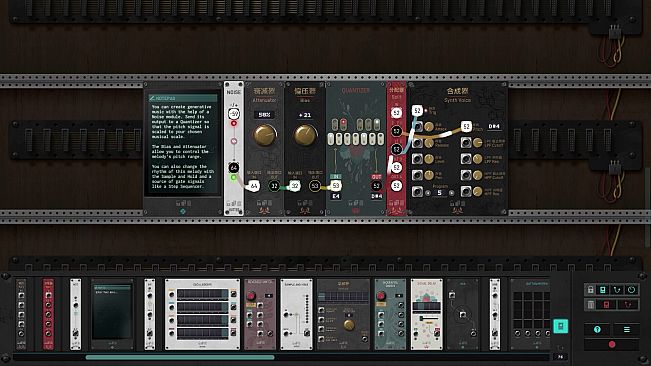This screenshot has width=651, height=366.
Task: Start recording with the red dot button
Action: point(612,344)
